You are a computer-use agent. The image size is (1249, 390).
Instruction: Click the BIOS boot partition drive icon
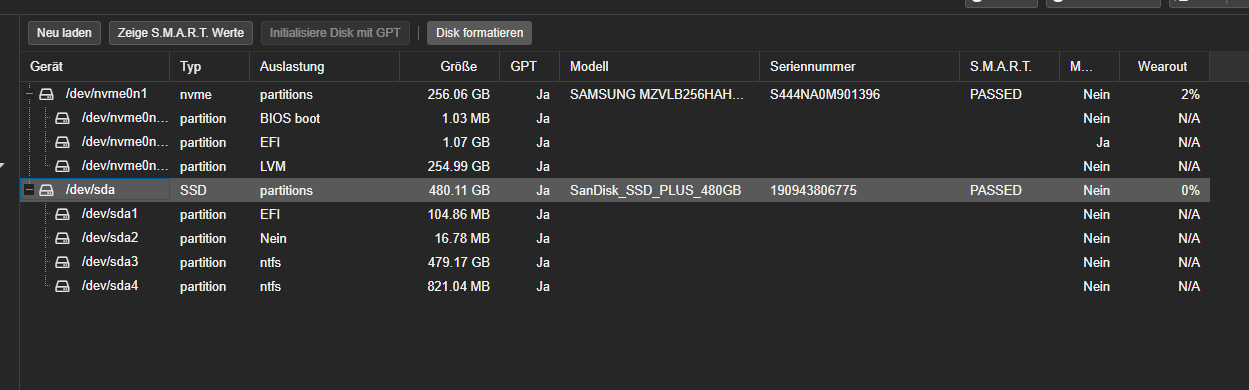pyautogui.click(x=62, y=118)
